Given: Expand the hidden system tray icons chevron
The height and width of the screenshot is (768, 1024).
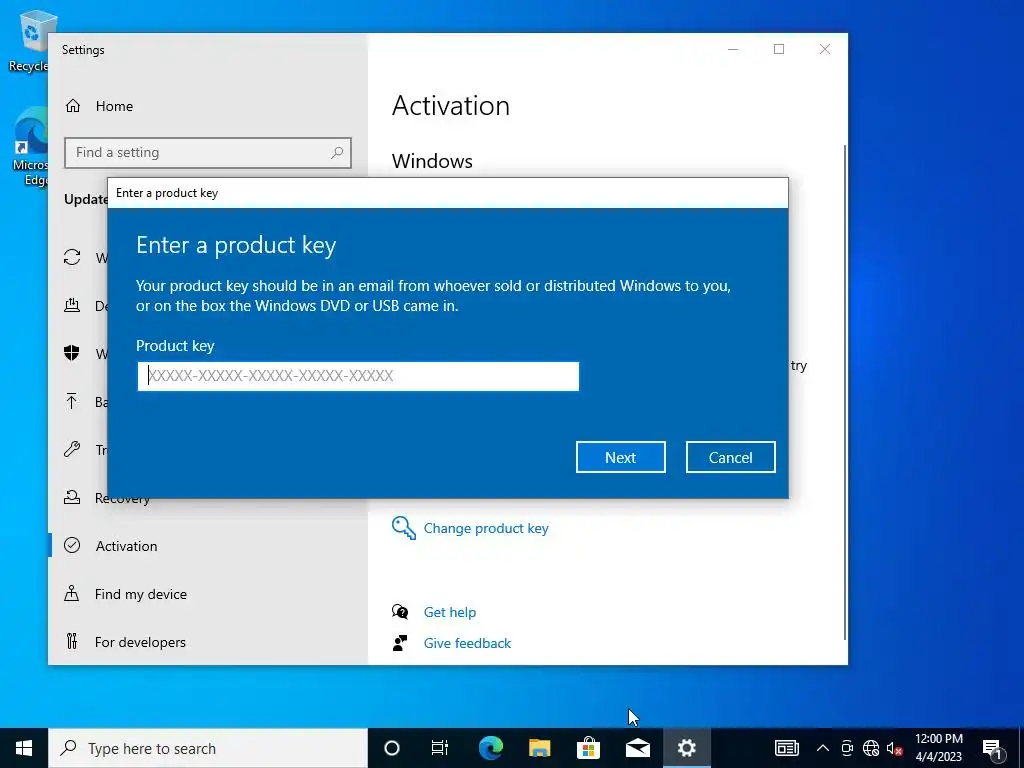Looking at the screenshot, I should pyautogui.click(x=823, y=748).
